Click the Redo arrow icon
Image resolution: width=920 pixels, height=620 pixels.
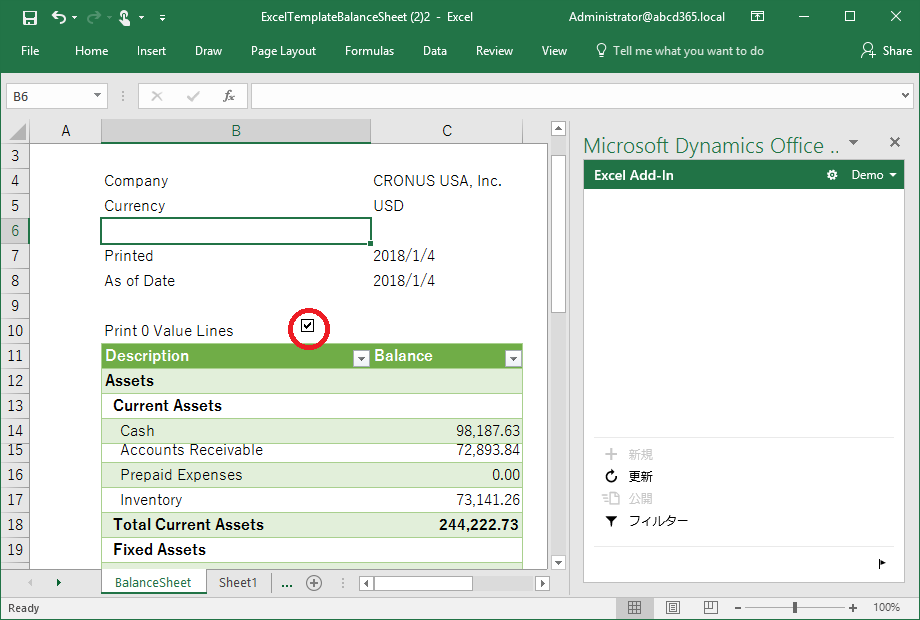93,17
